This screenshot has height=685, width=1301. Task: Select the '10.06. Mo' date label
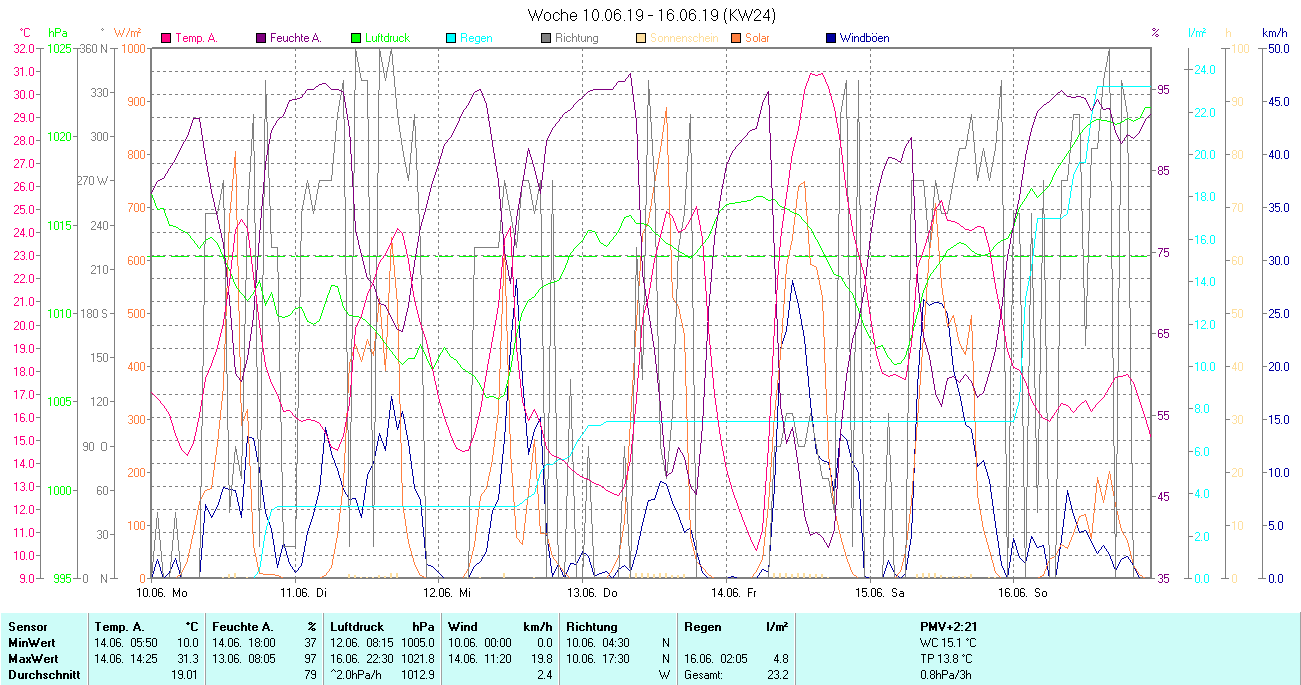pyautogui.click(x=162, y=592)
